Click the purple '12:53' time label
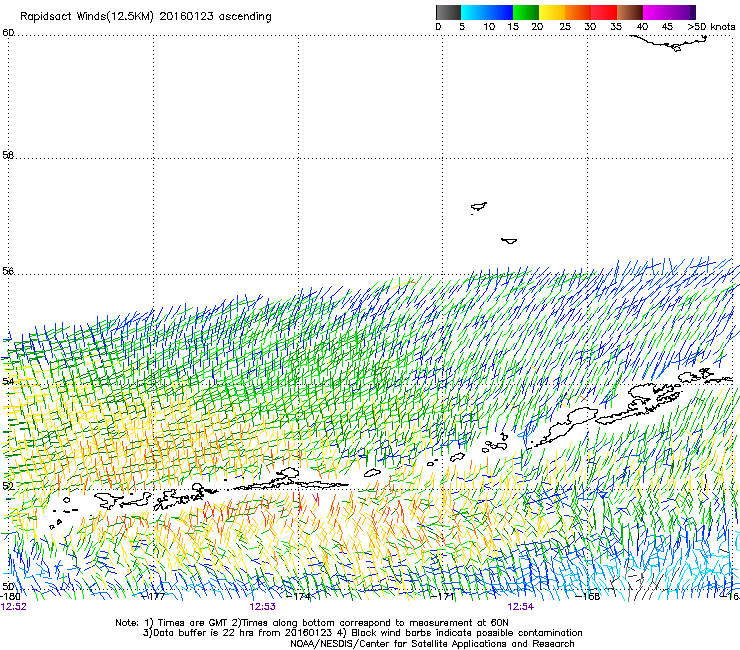Screen dimensions: 740x650 (262, 607)
